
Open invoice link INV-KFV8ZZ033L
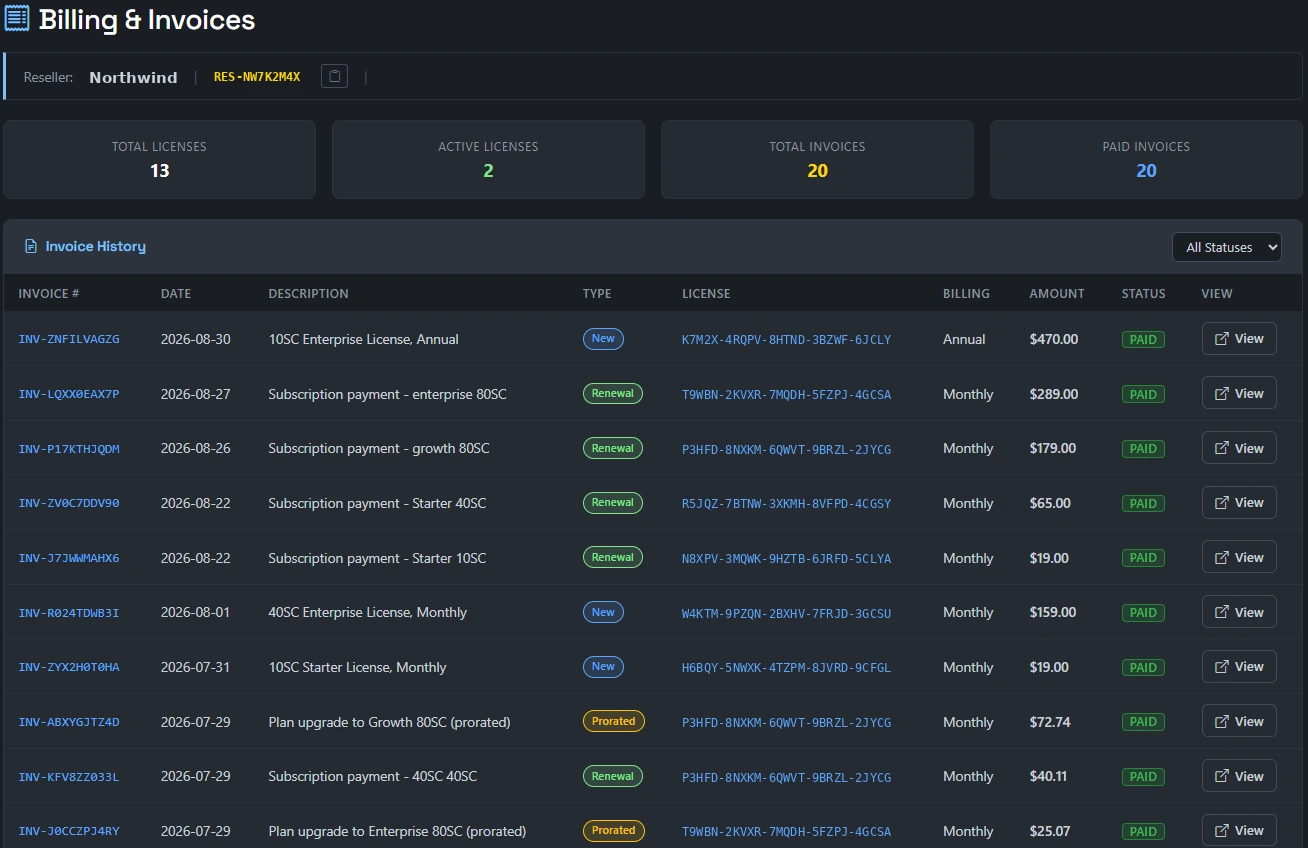click(x=69, y=777)
